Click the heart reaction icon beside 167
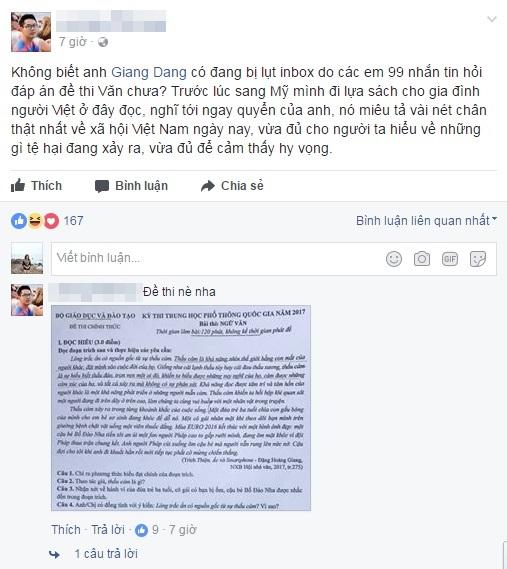 pyautogui.click(x=51, y=221)
